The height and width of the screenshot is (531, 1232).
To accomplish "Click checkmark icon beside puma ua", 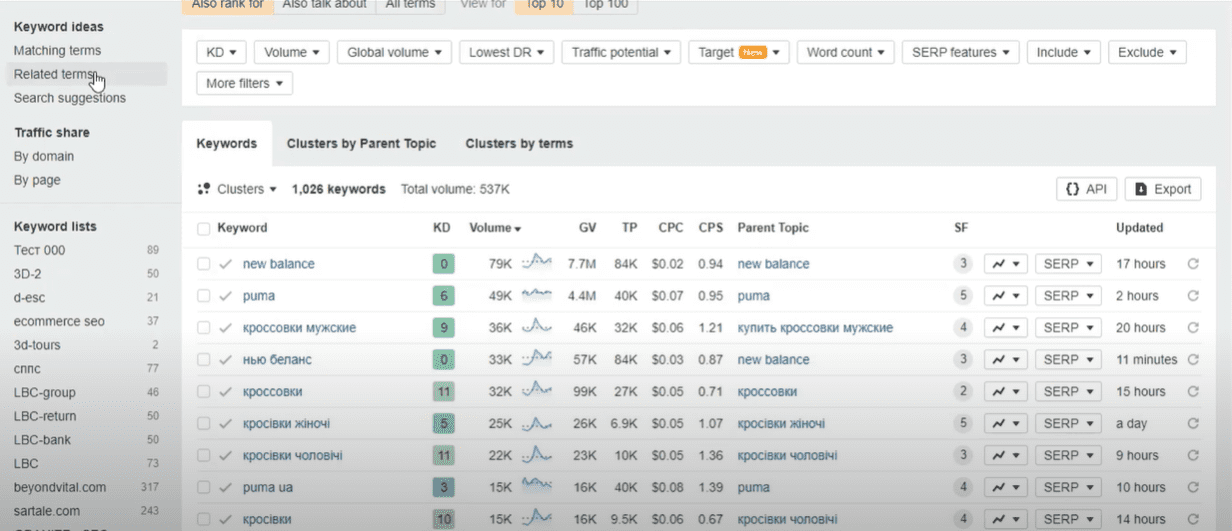I will pyautogui.click(x=226, y=488).
